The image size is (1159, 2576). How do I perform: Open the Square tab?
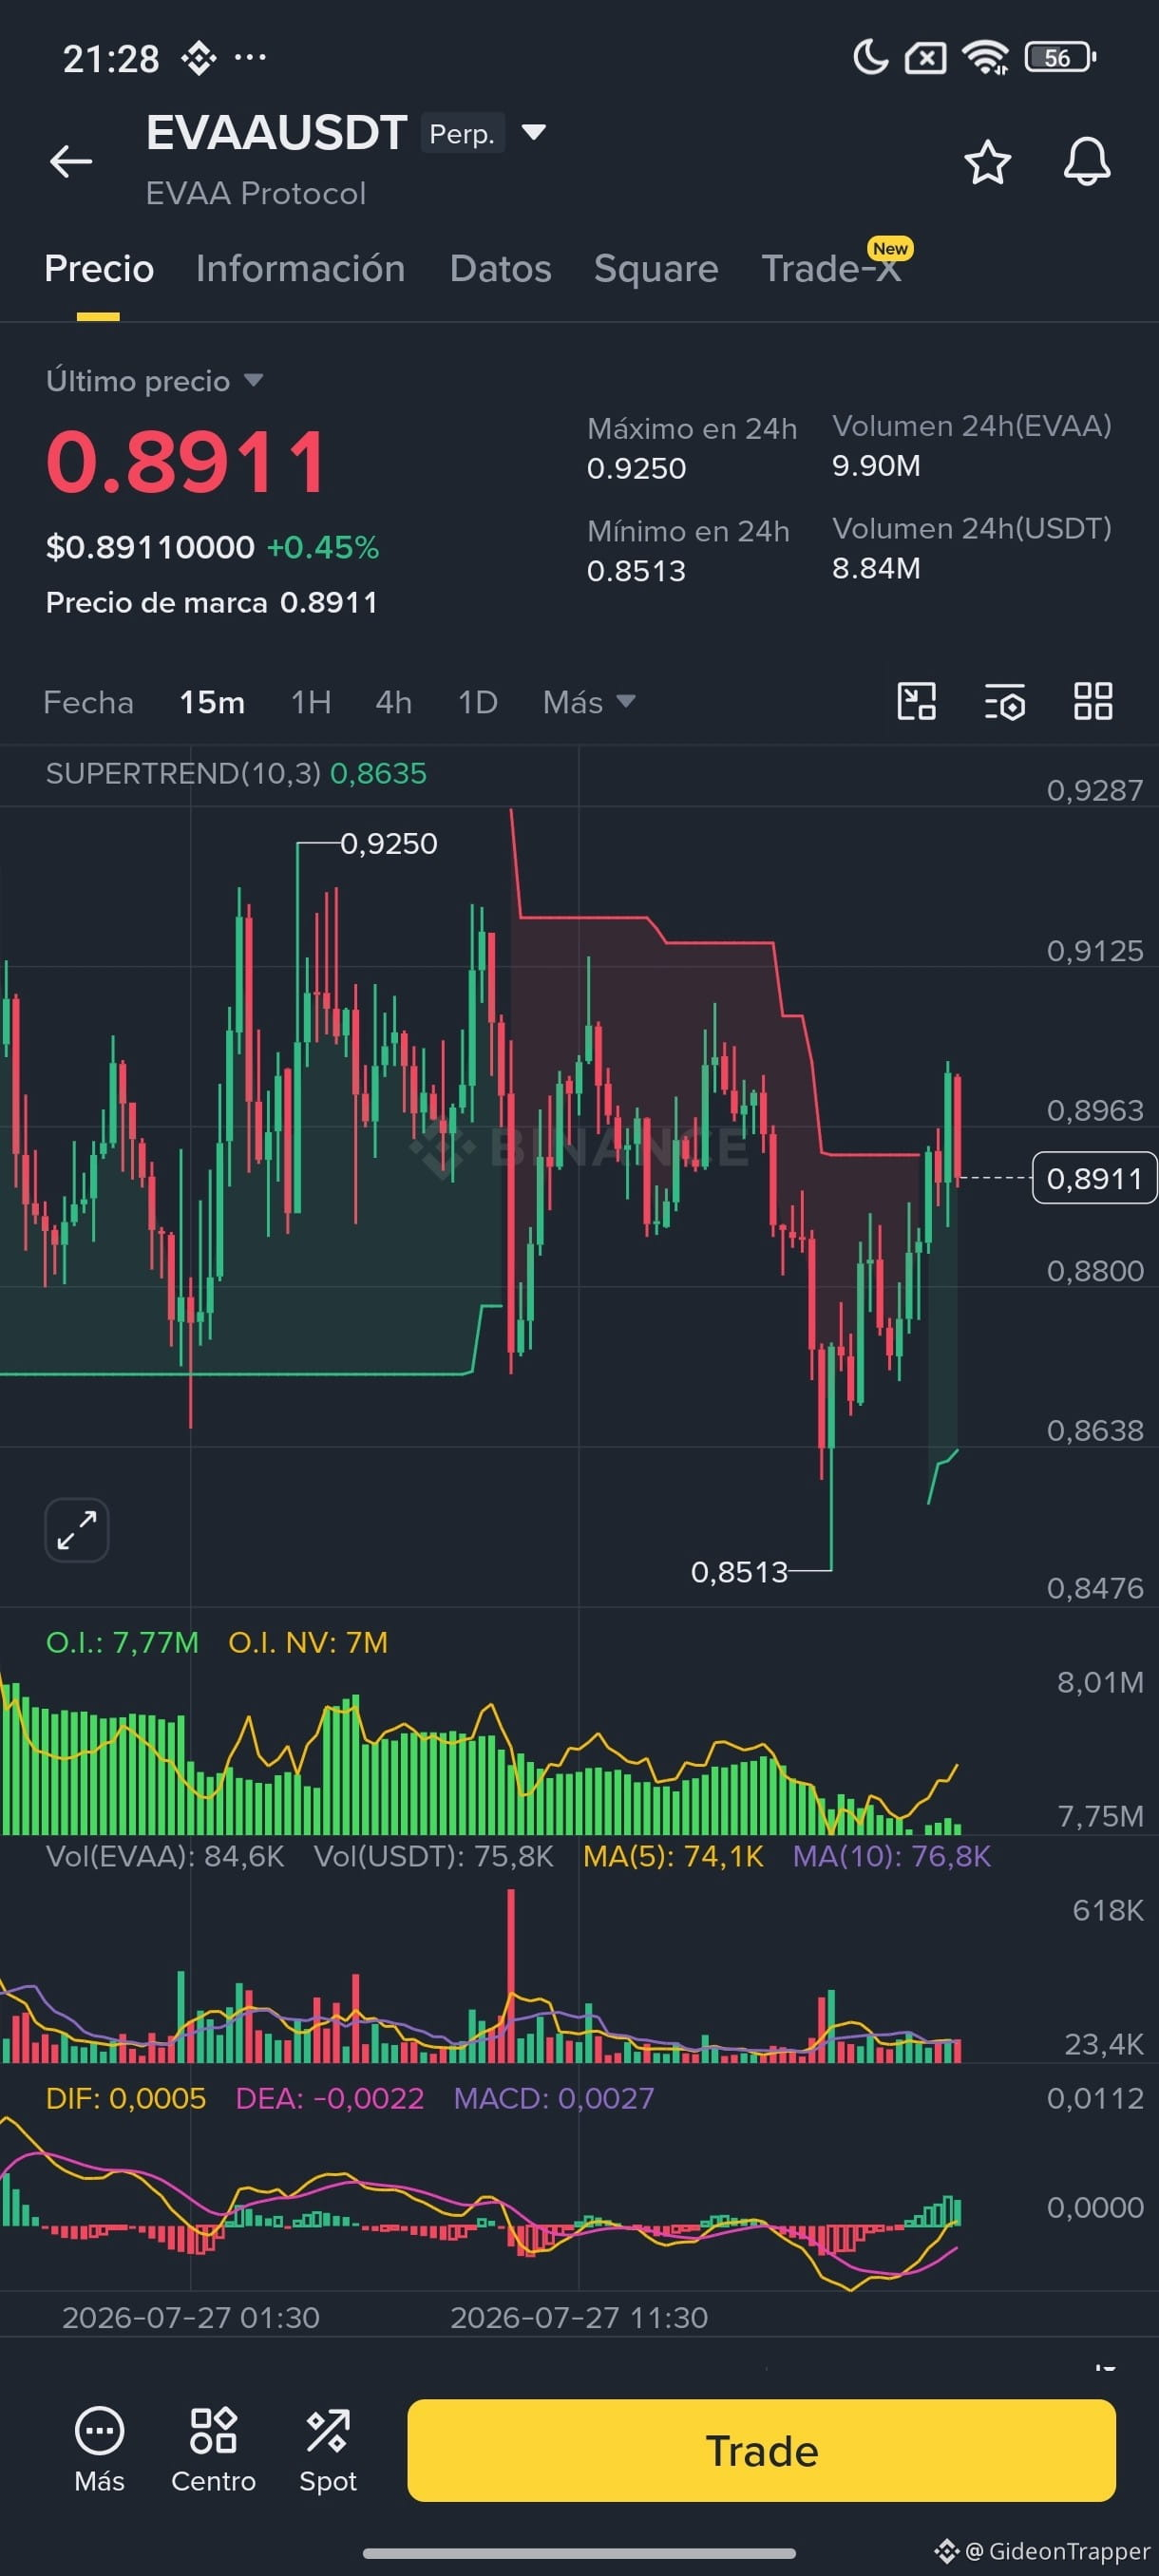656,269
